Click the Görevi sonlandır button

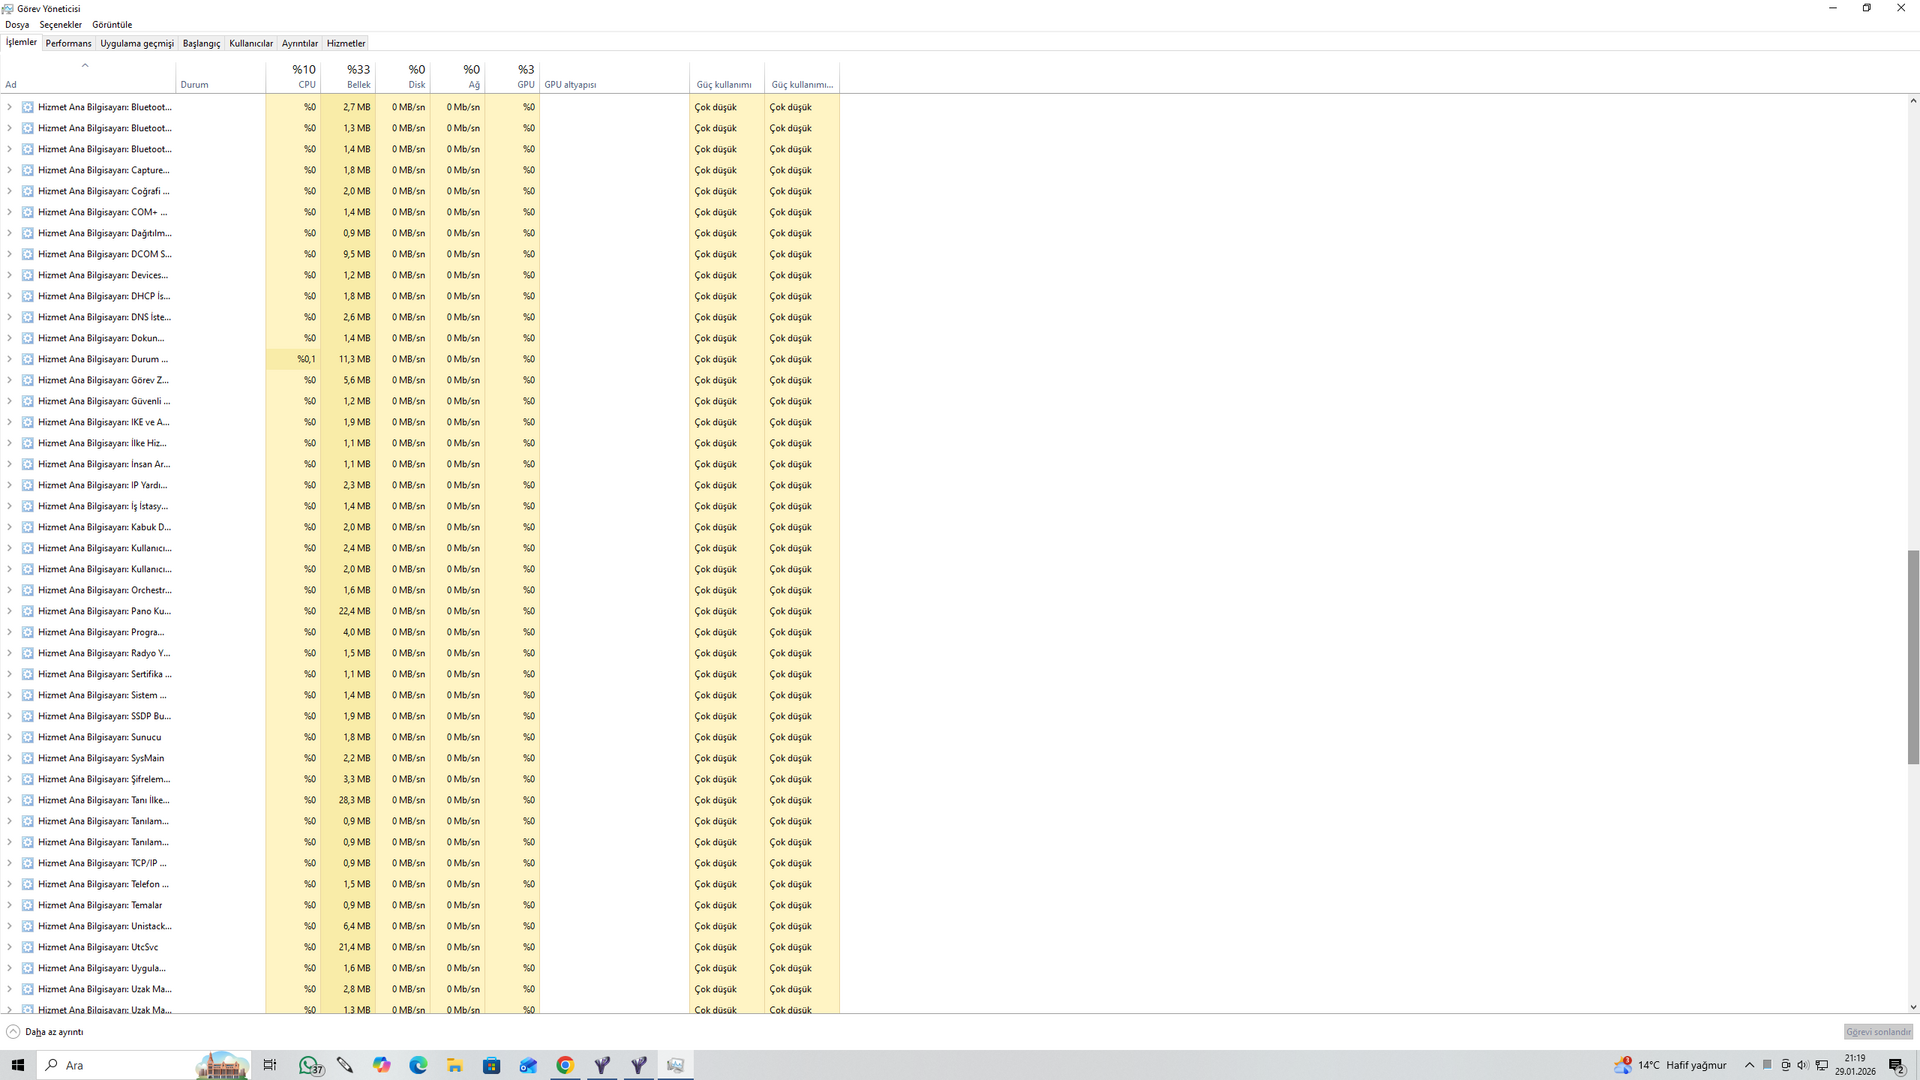pos(1877,1032)
